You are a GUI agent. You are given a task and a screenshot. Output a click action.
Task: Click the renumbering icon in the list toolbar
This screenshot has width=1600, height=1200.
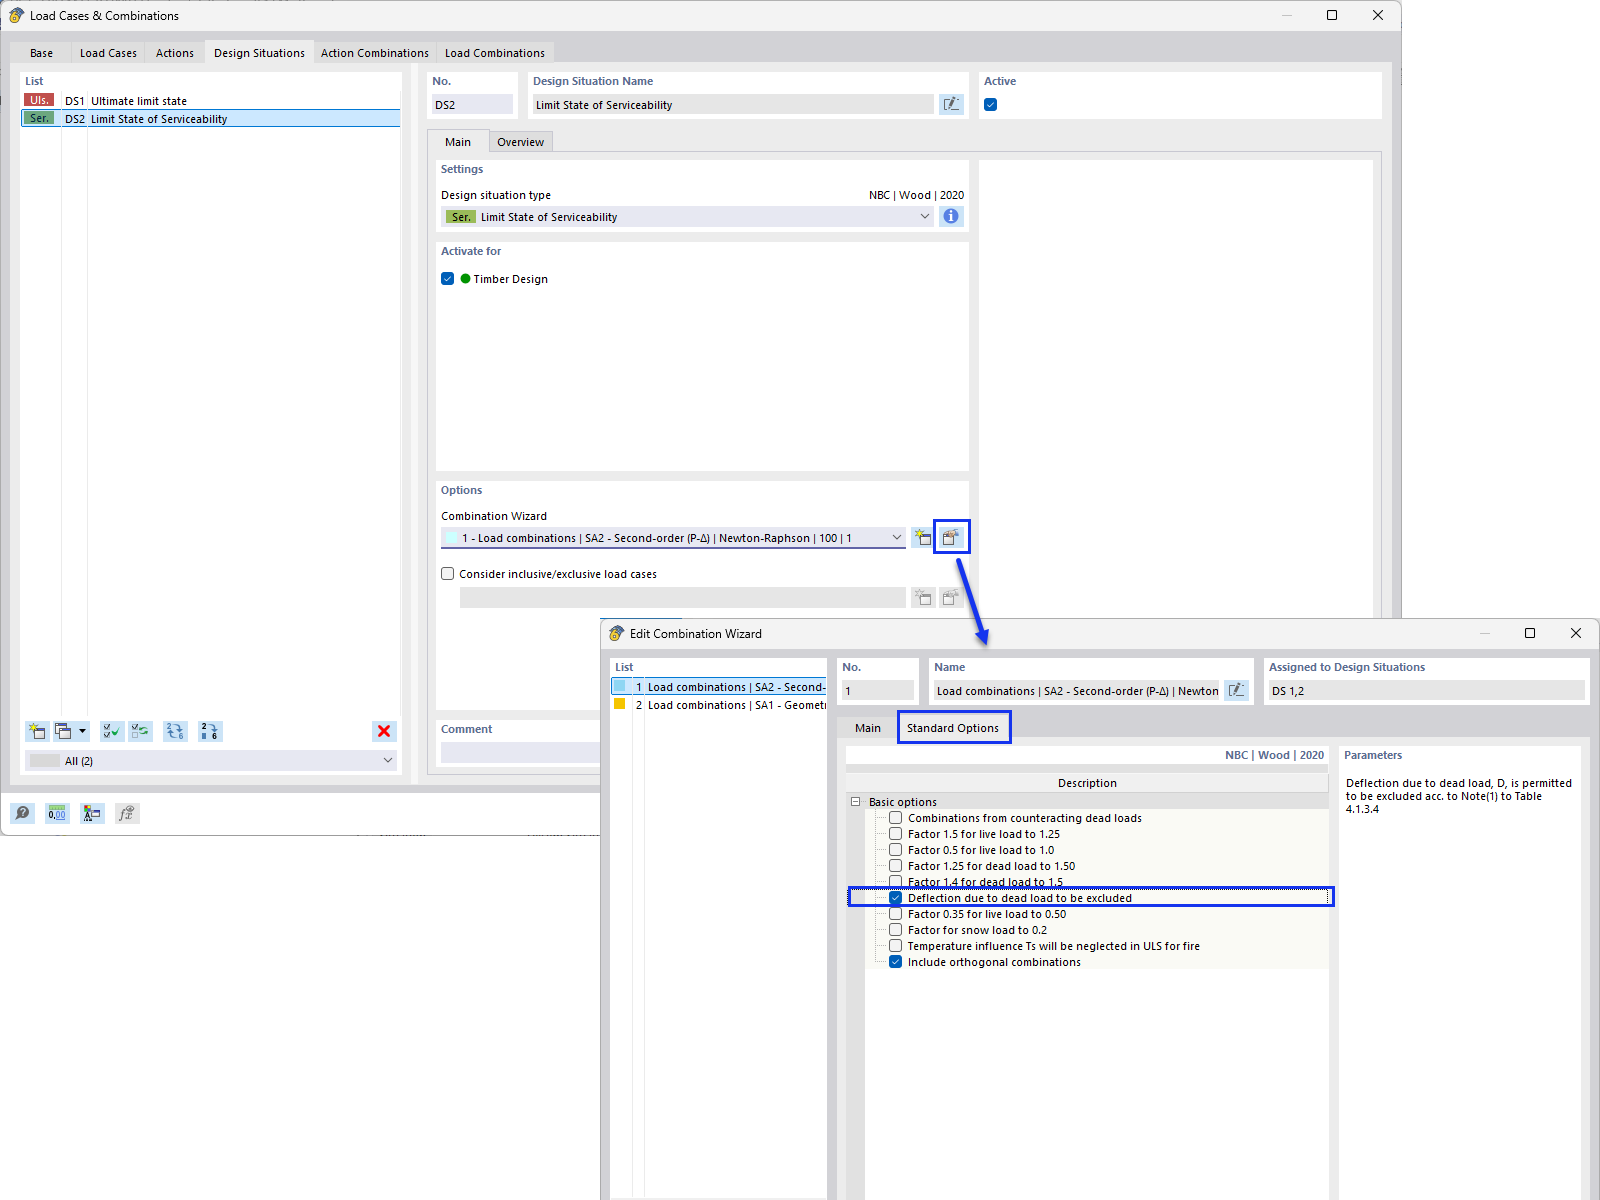pos(175,731)
